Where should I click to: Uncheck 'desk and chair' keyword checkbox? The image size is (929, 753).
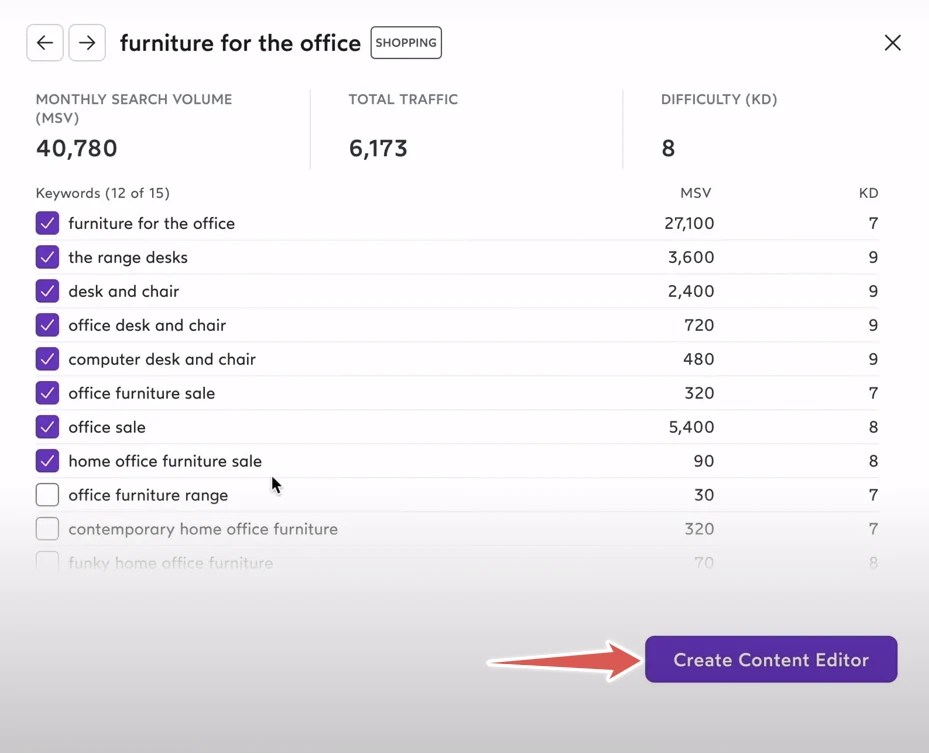coord(47,291)
